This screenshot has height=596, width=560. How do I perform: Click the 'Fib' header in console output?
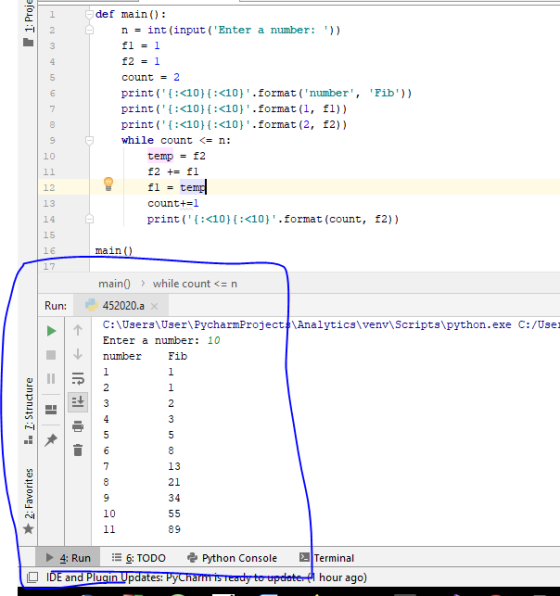178,356
